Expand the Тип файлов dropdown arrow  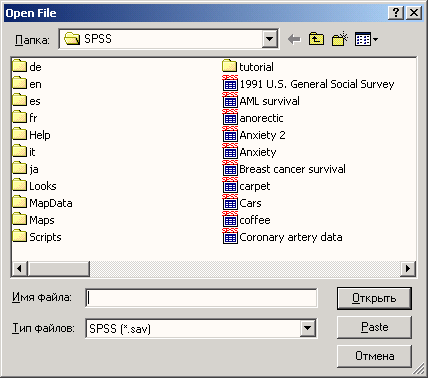coord(307,328)
